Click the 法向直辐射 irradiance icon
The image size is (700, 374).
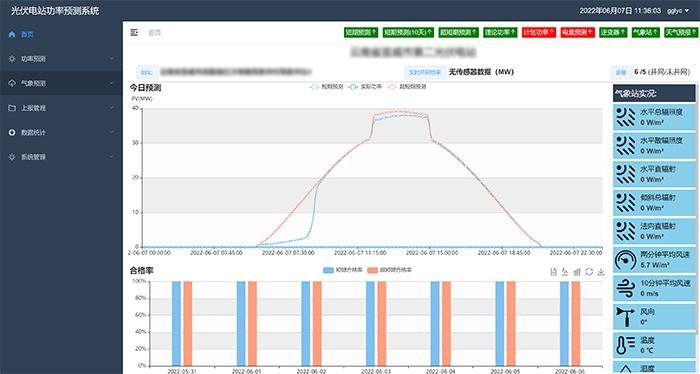625,231
